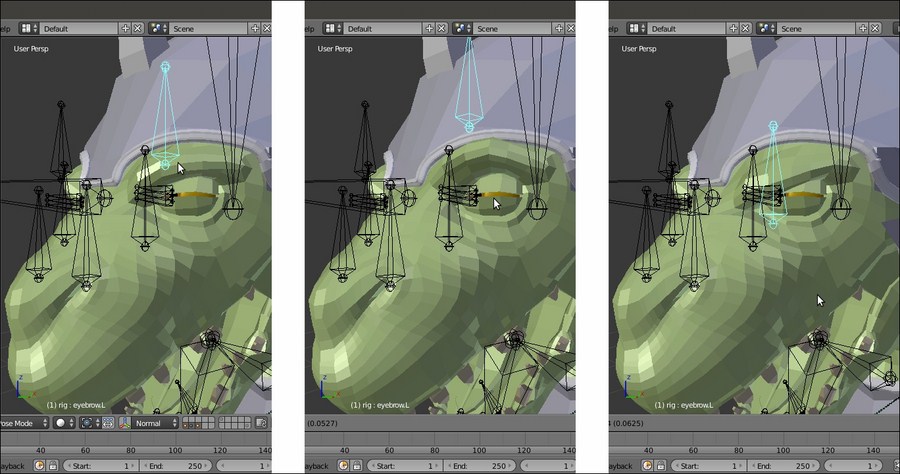Click frame 120 on right timeline ruler

(828, 450)
